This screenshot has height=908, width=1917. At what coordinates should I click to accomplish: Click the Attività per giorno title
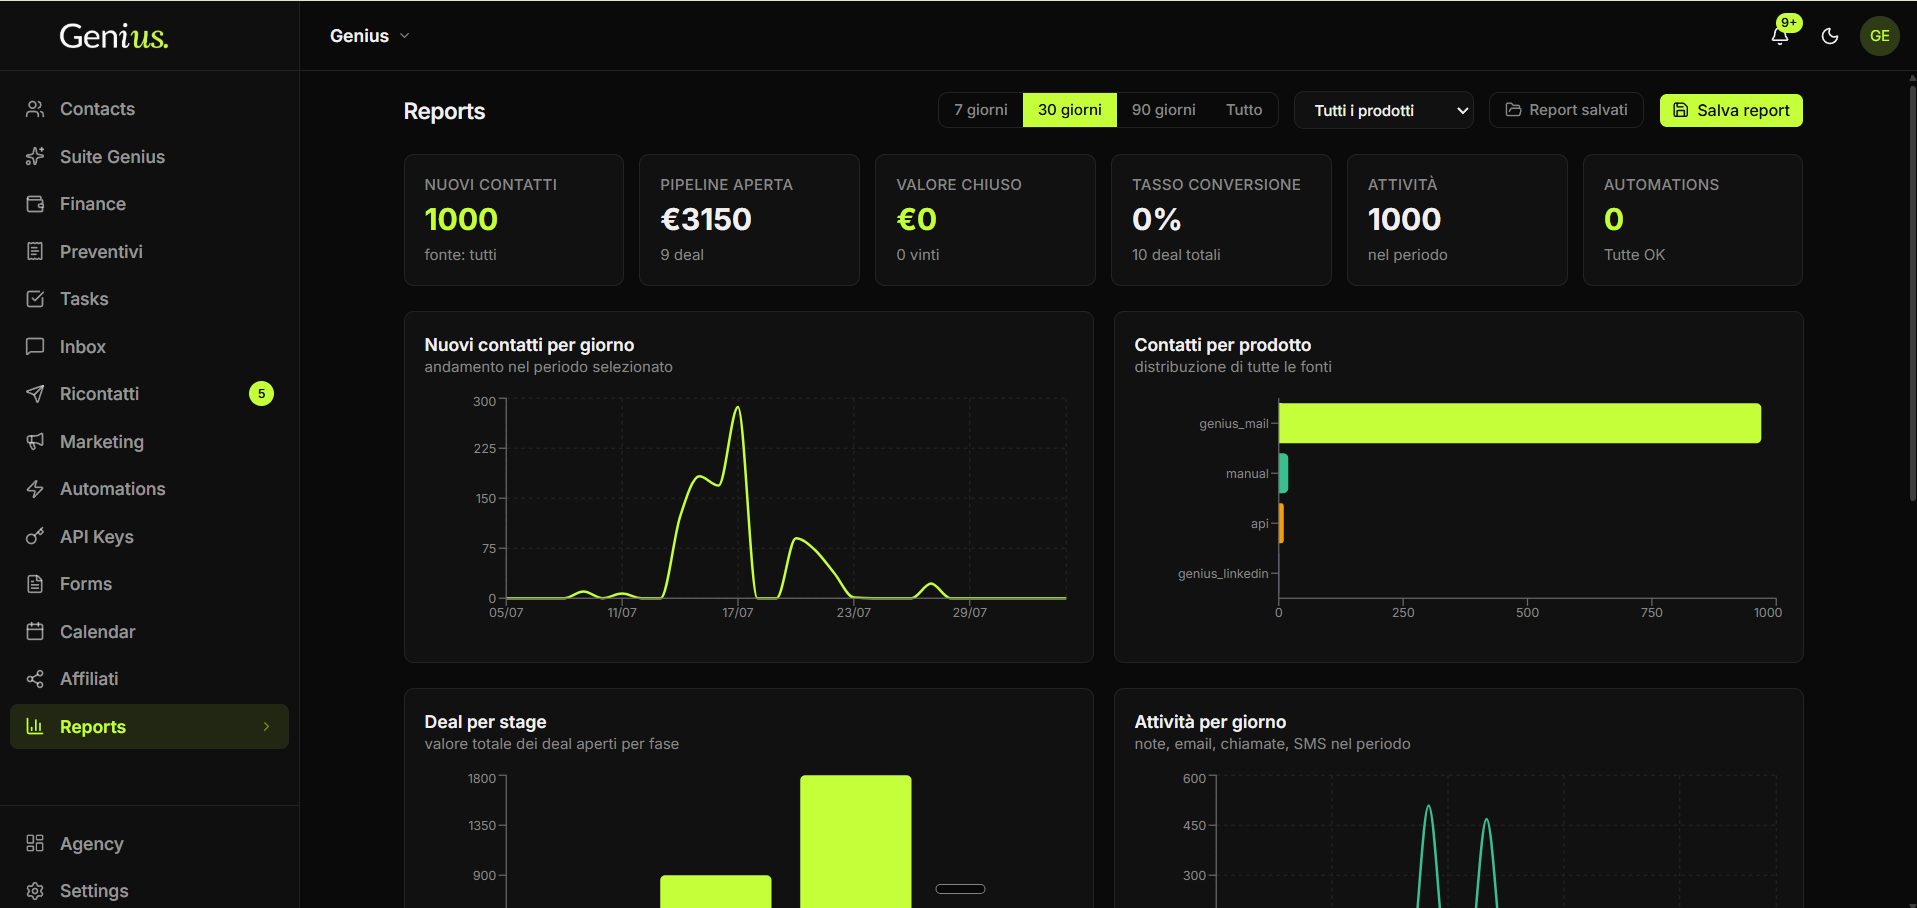pyautogui.click(x=1210, y=722)
